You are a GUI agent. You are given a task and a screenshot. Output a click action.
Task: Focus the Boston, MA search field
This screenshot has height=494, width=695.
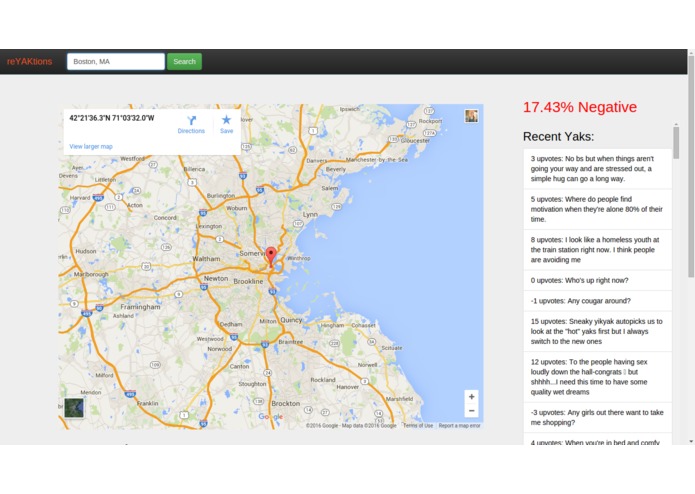click(116, 62)
